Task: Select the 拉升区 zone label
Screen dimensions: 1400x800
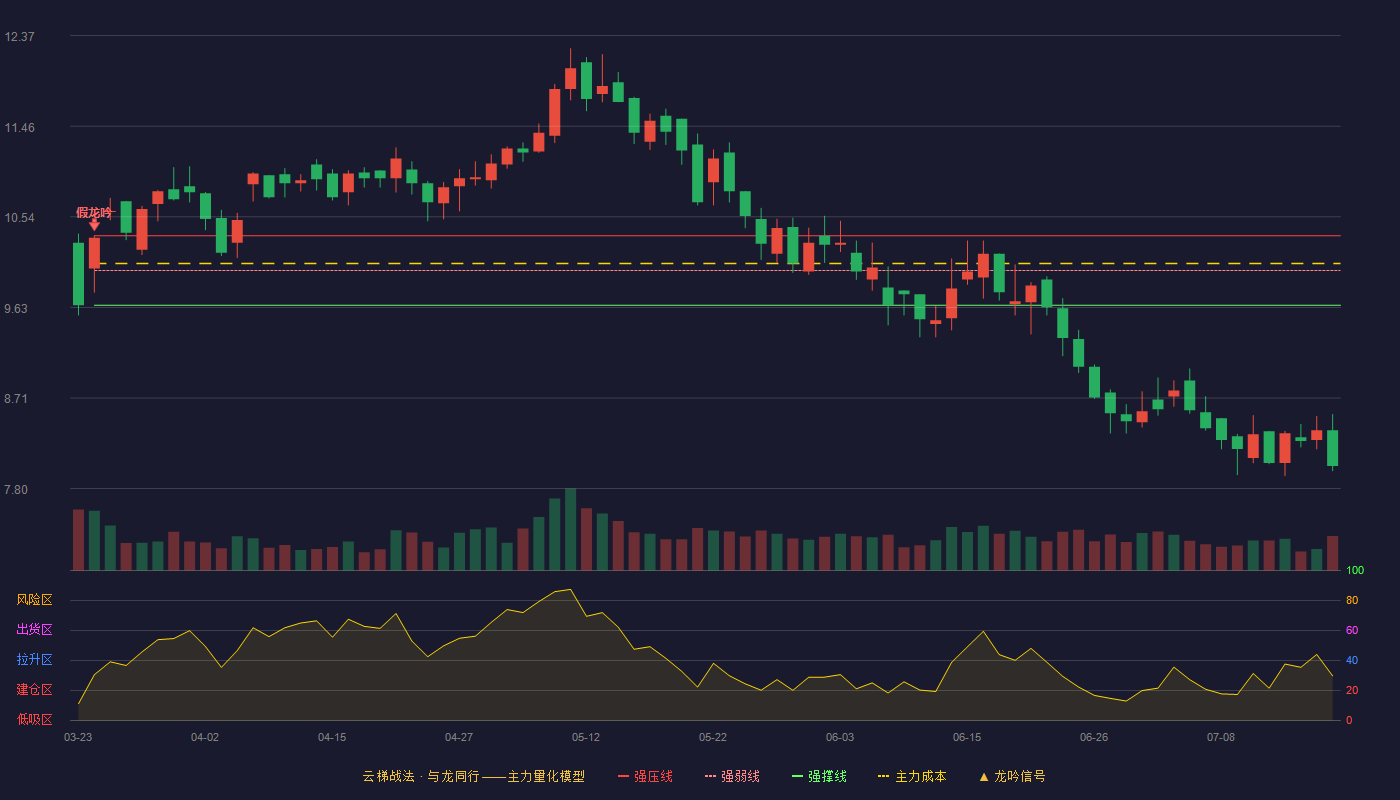Action: (x=34, y=660)
